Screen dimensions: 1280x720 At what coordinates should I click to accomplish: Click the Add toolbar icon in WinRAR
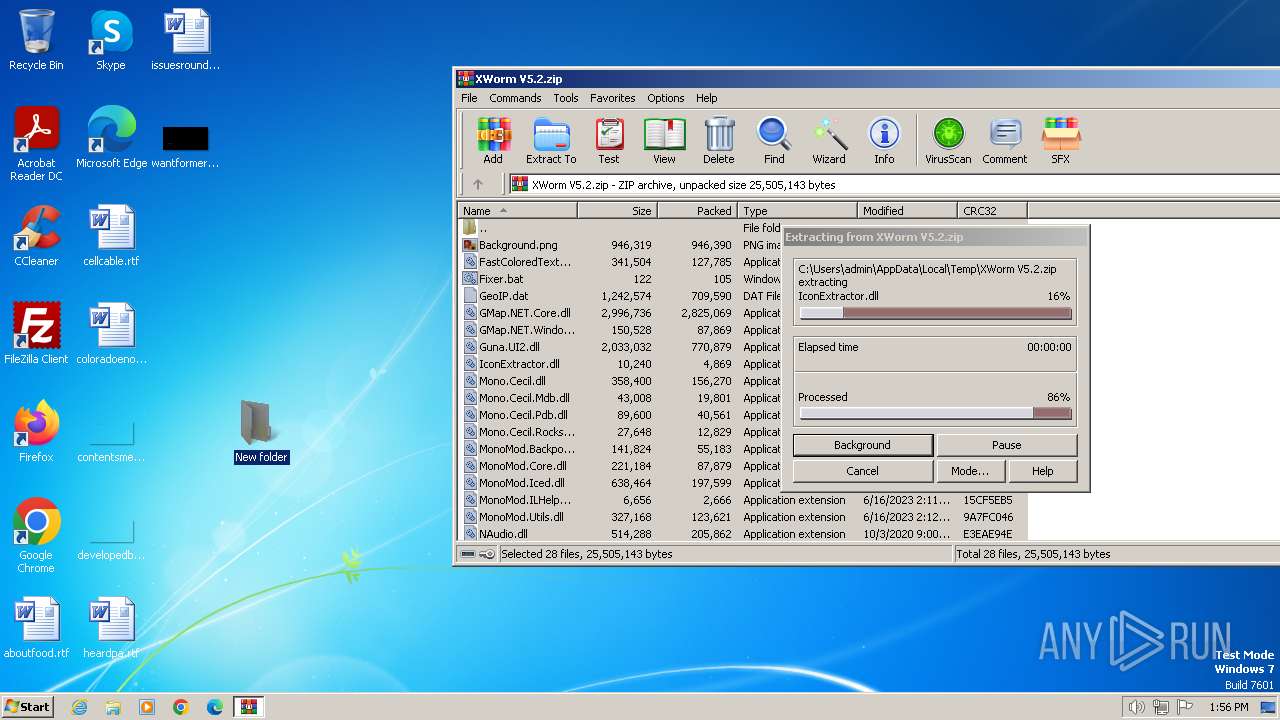[x=493, y=141]
